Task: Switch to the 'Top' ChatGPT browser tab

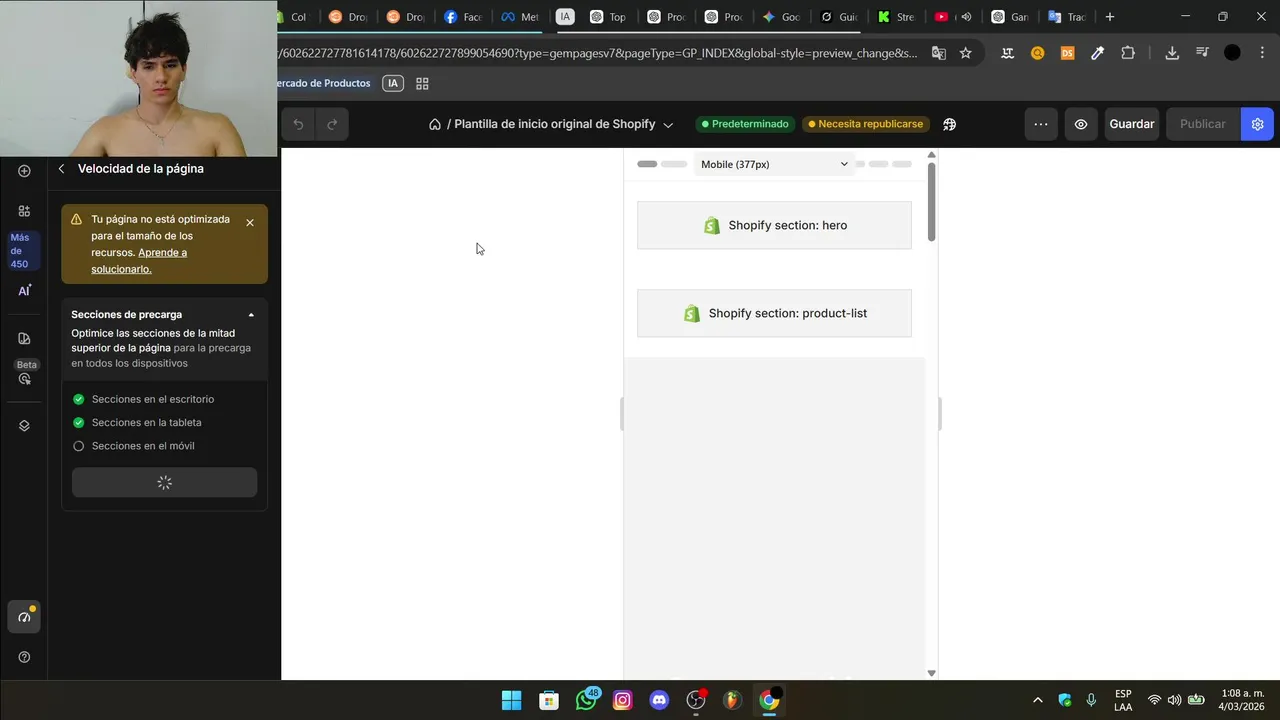Action: pos(609,17)
